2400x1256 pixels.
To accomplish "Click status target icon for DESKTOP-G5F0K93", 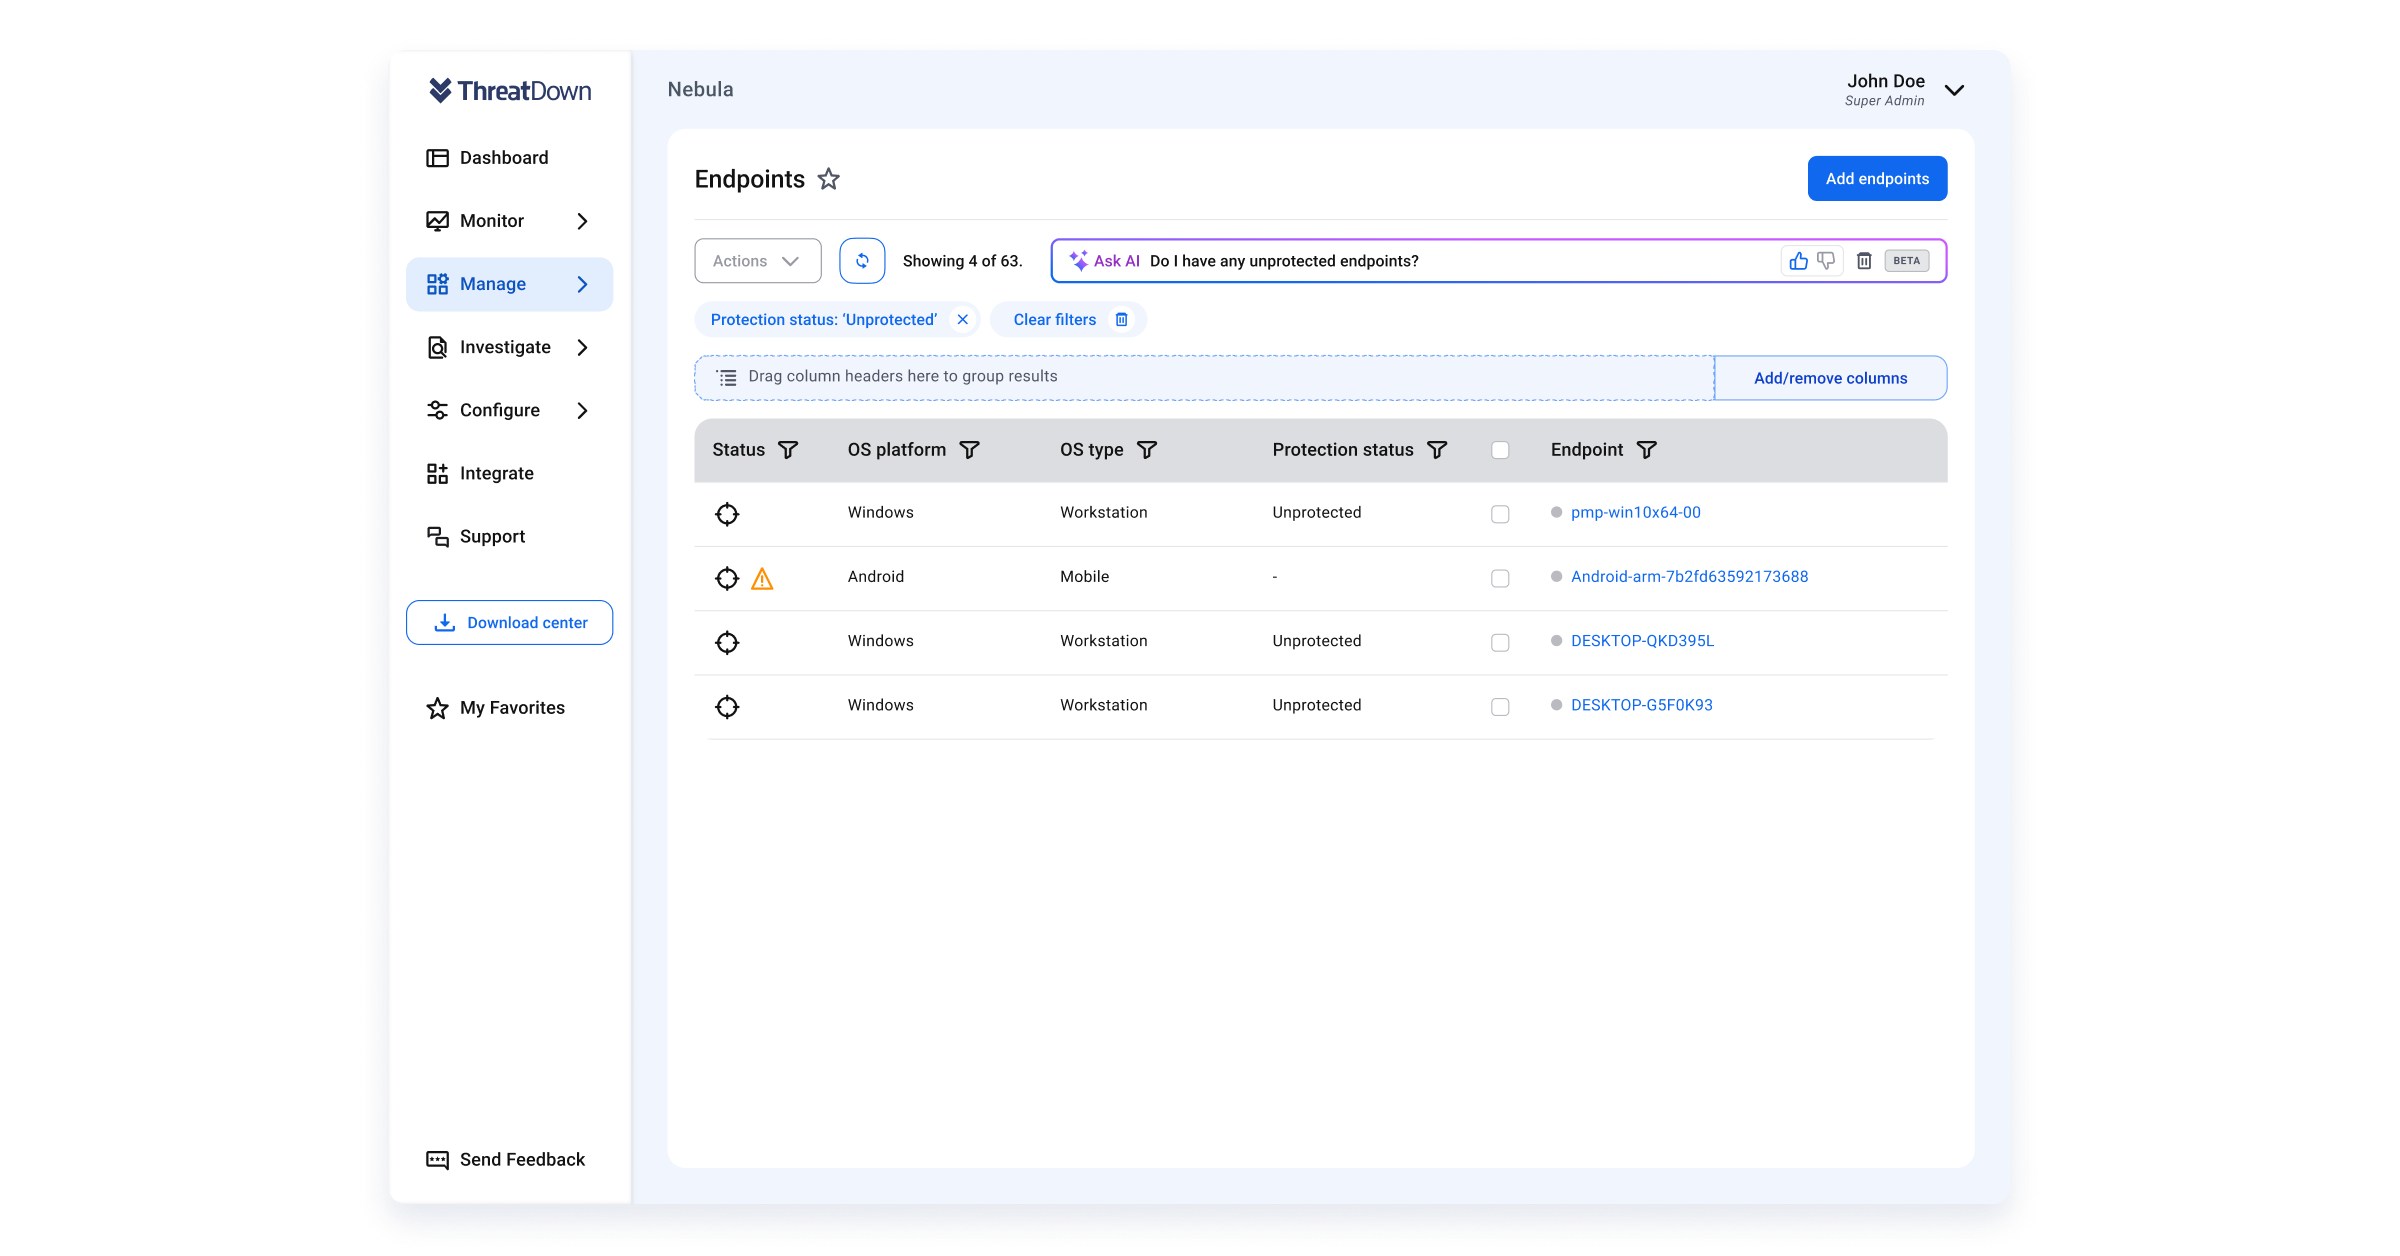I will (x=727, y=707).
